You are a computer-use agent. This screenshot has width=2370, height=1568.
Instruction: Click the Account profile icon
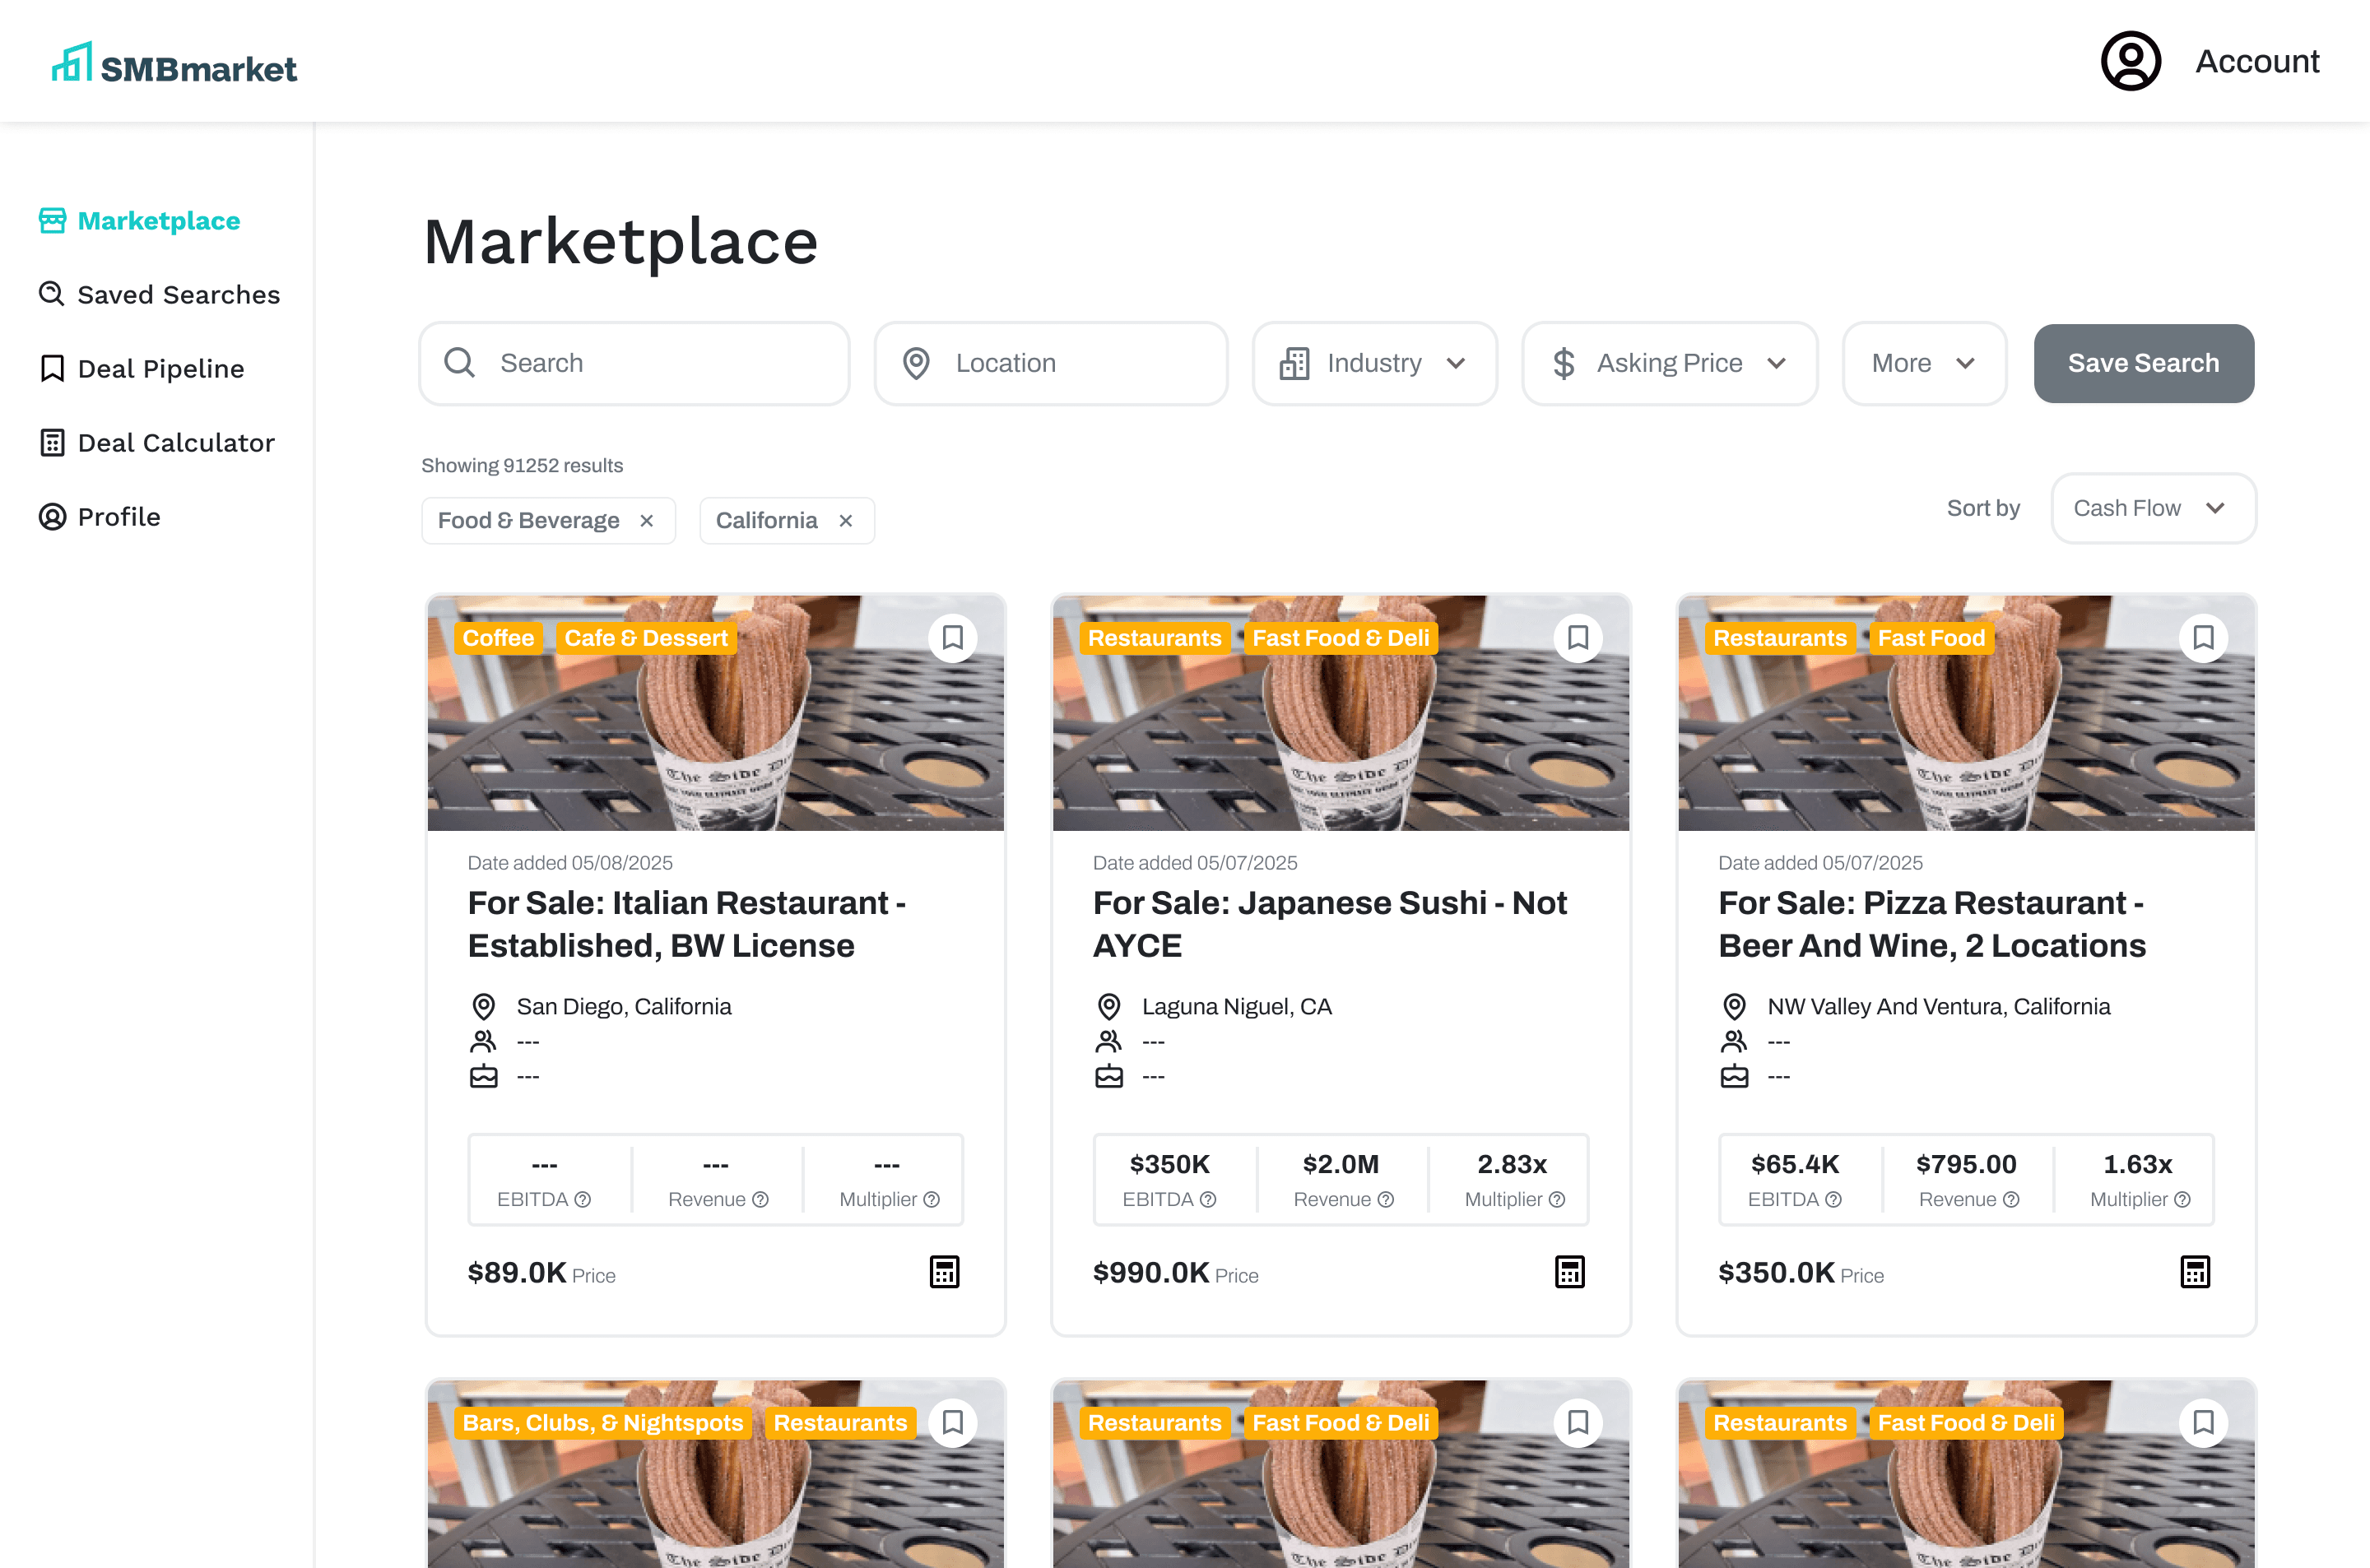tap(2130, 61)
